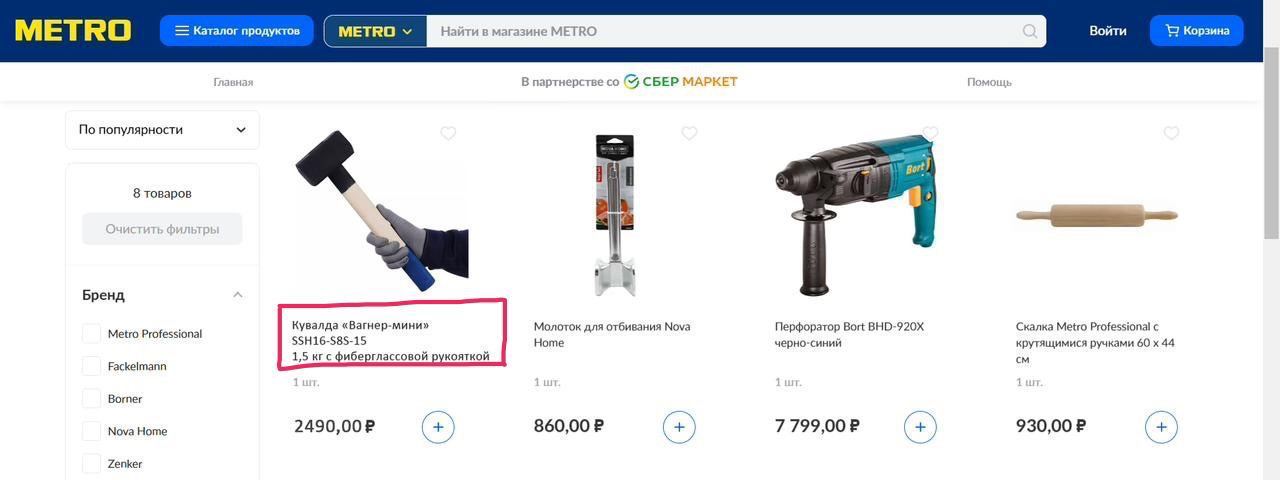Check the Nova Home brand filter
Image resolution: width=1280 pixels, height=480 pixels.
point(91,431)
